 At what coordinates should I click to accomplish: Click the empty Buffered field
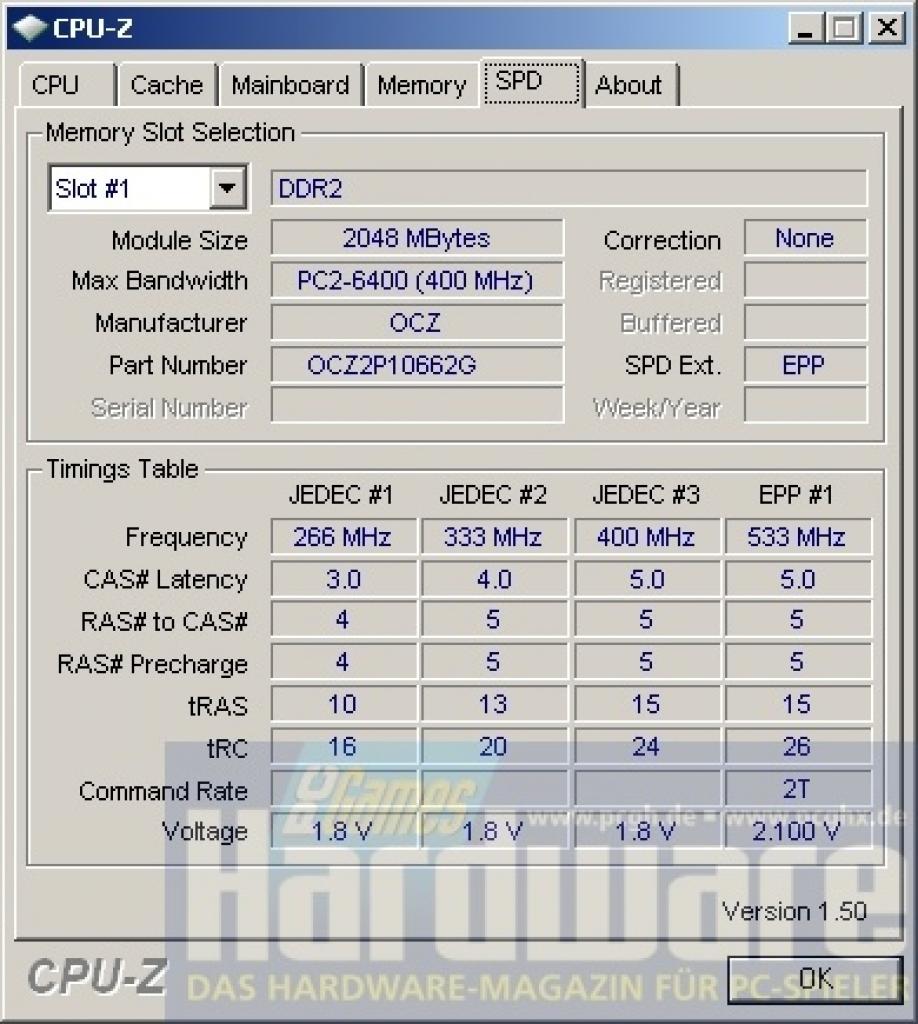[805, 323]
